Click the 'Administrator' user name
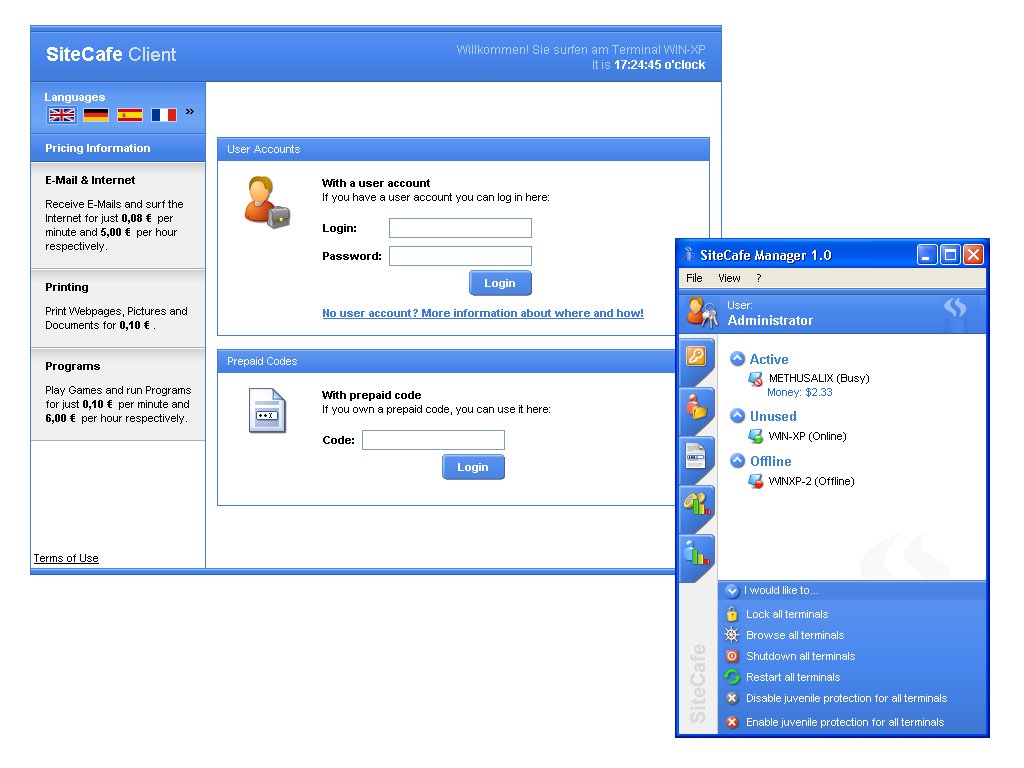Screen dimensions: 1024x768 click(x=770, y=321)
